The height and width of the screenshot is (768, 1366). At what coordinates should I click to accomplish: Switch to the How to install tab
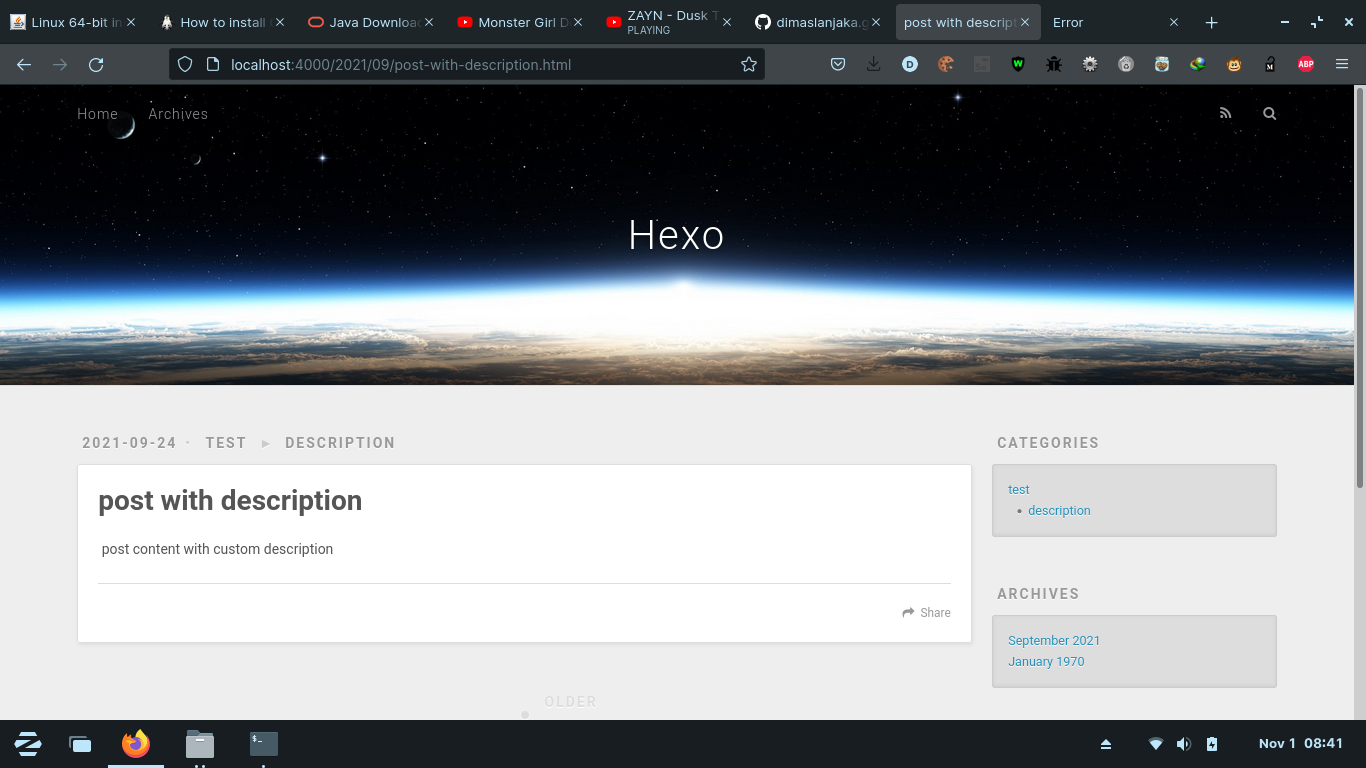point(223,22)
